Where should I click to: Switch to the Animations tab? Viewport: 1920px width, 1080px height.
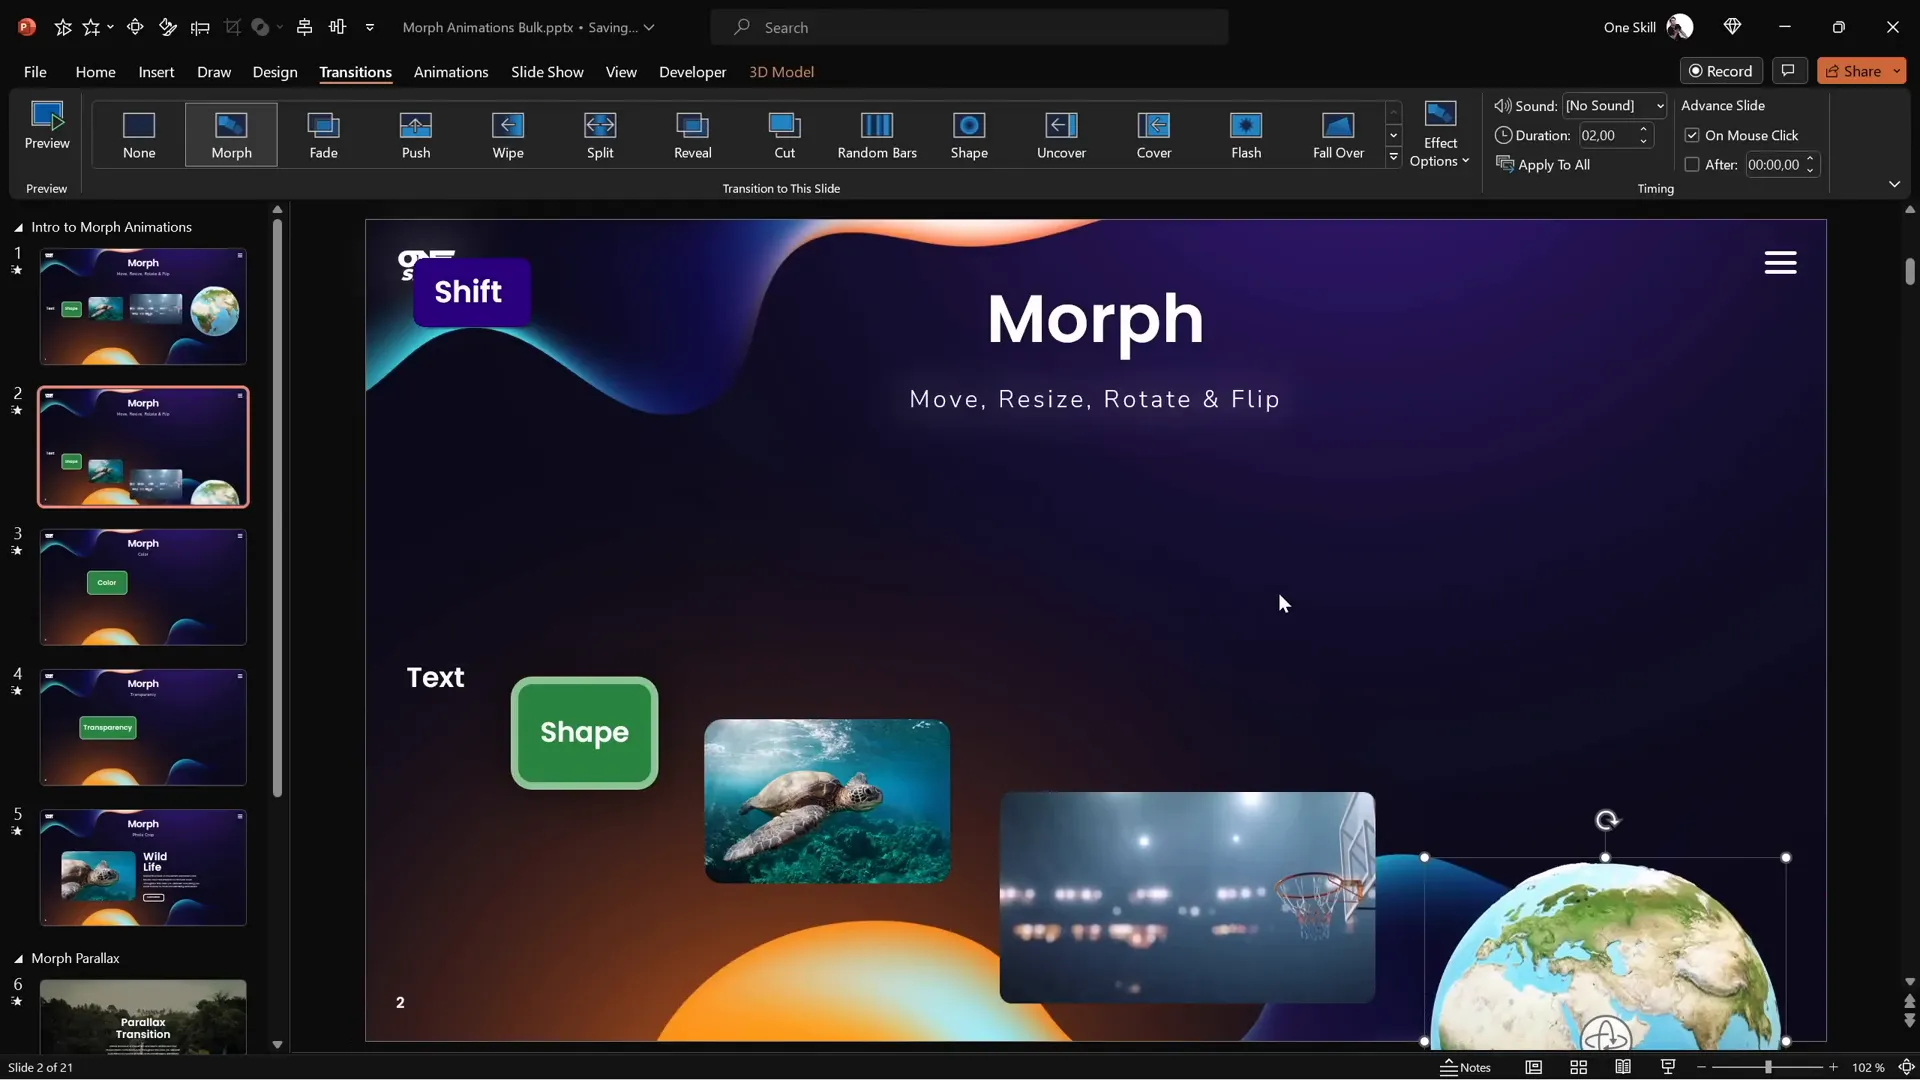(x=451, y=72)
